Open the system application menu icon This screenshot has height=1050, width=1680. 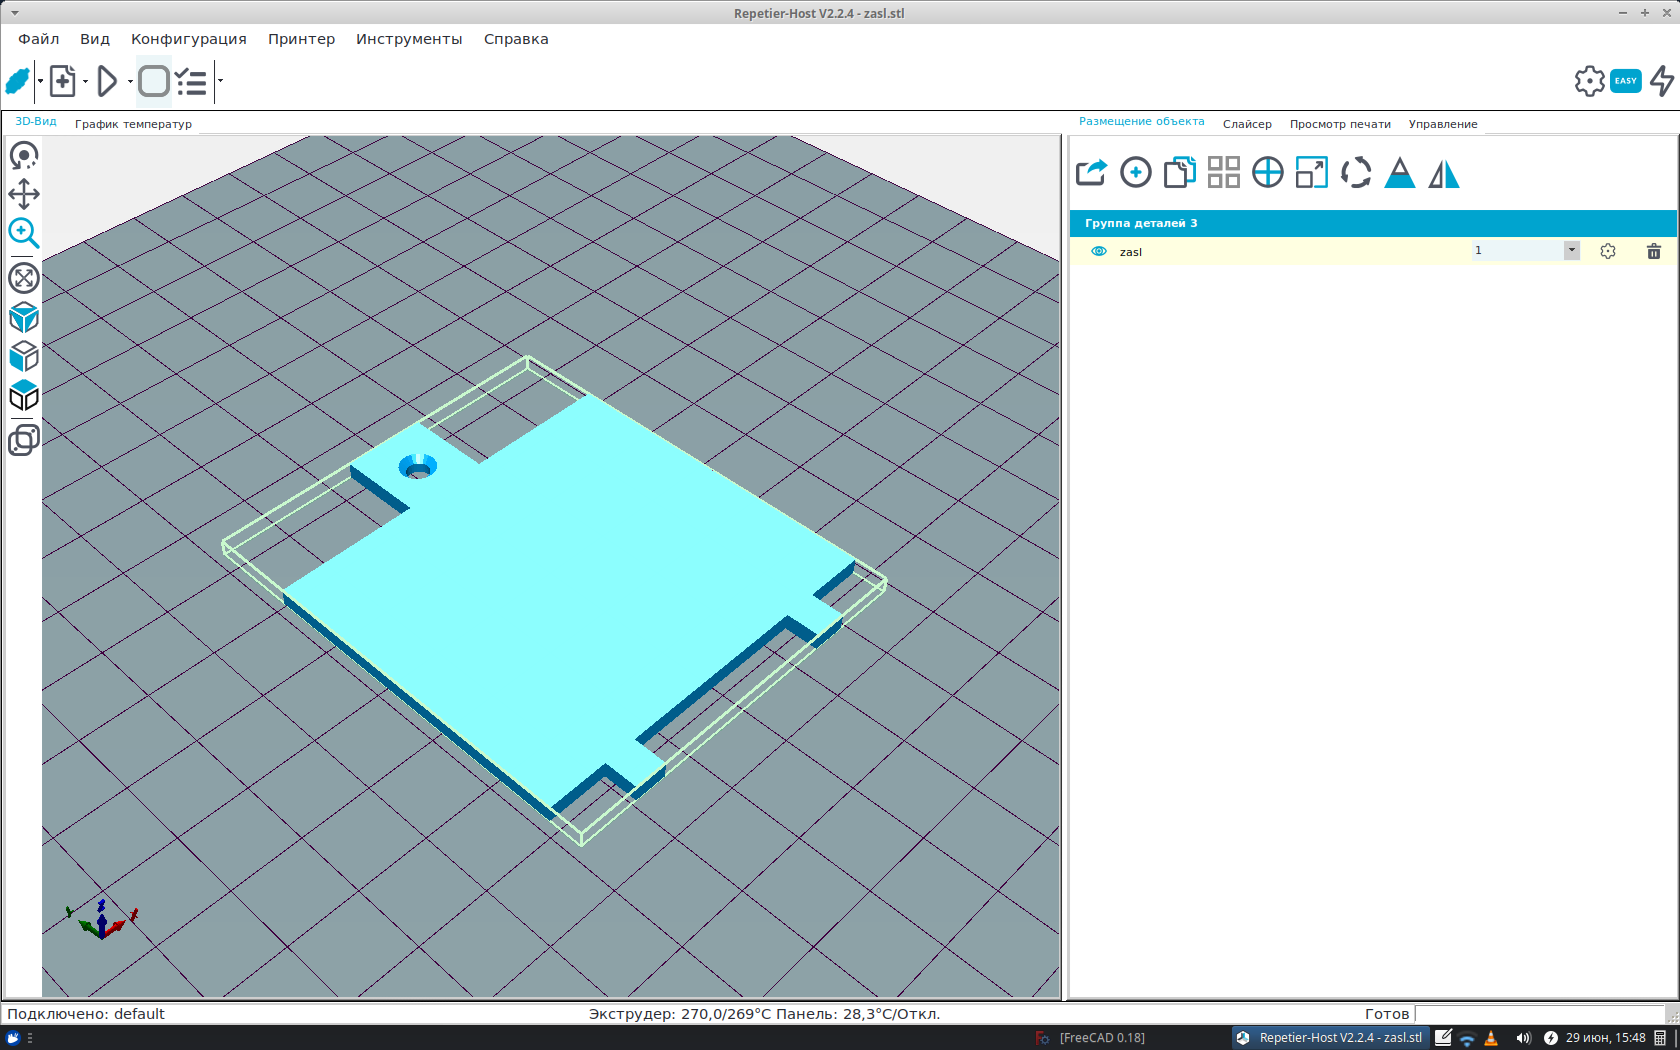[x=14, y=1038]
